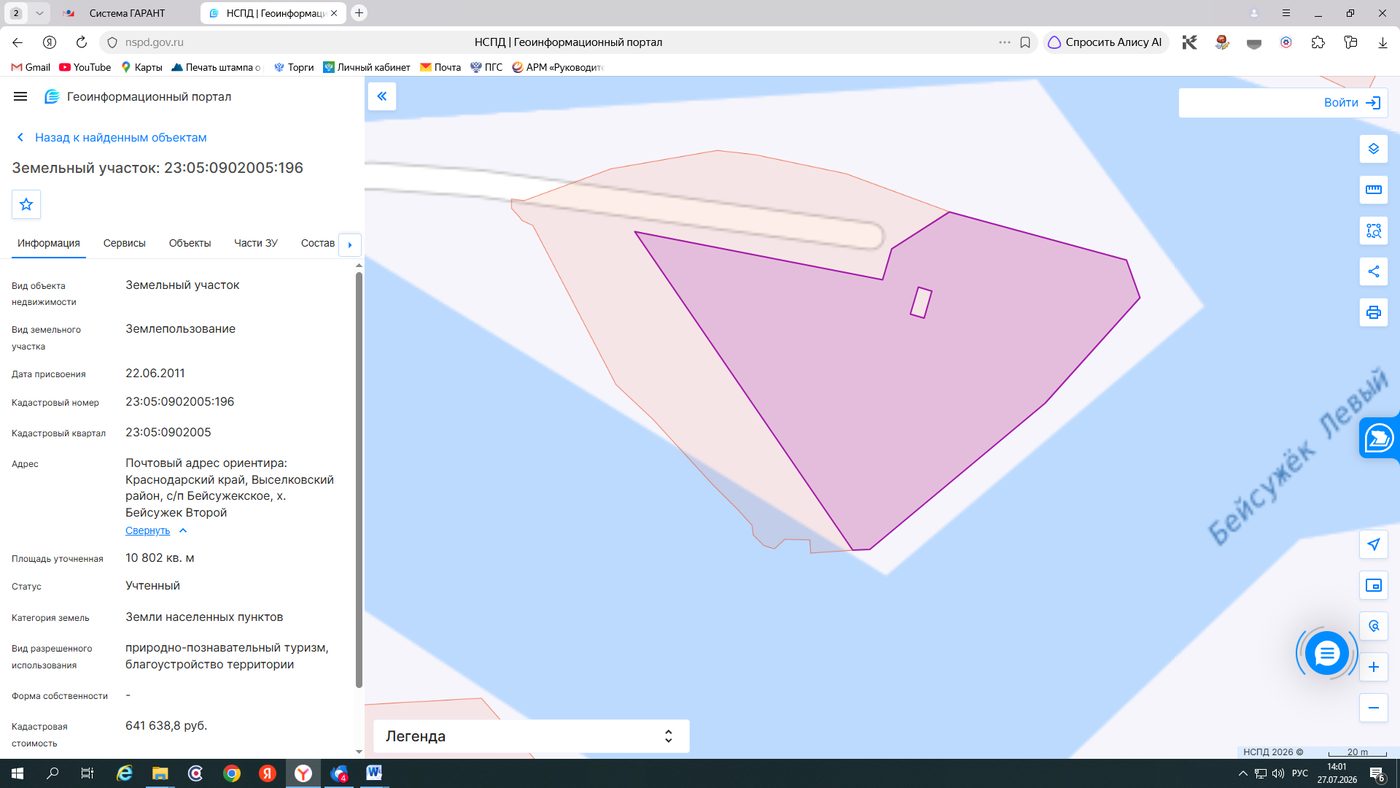Open the Торги bookmark

point(293,67)
